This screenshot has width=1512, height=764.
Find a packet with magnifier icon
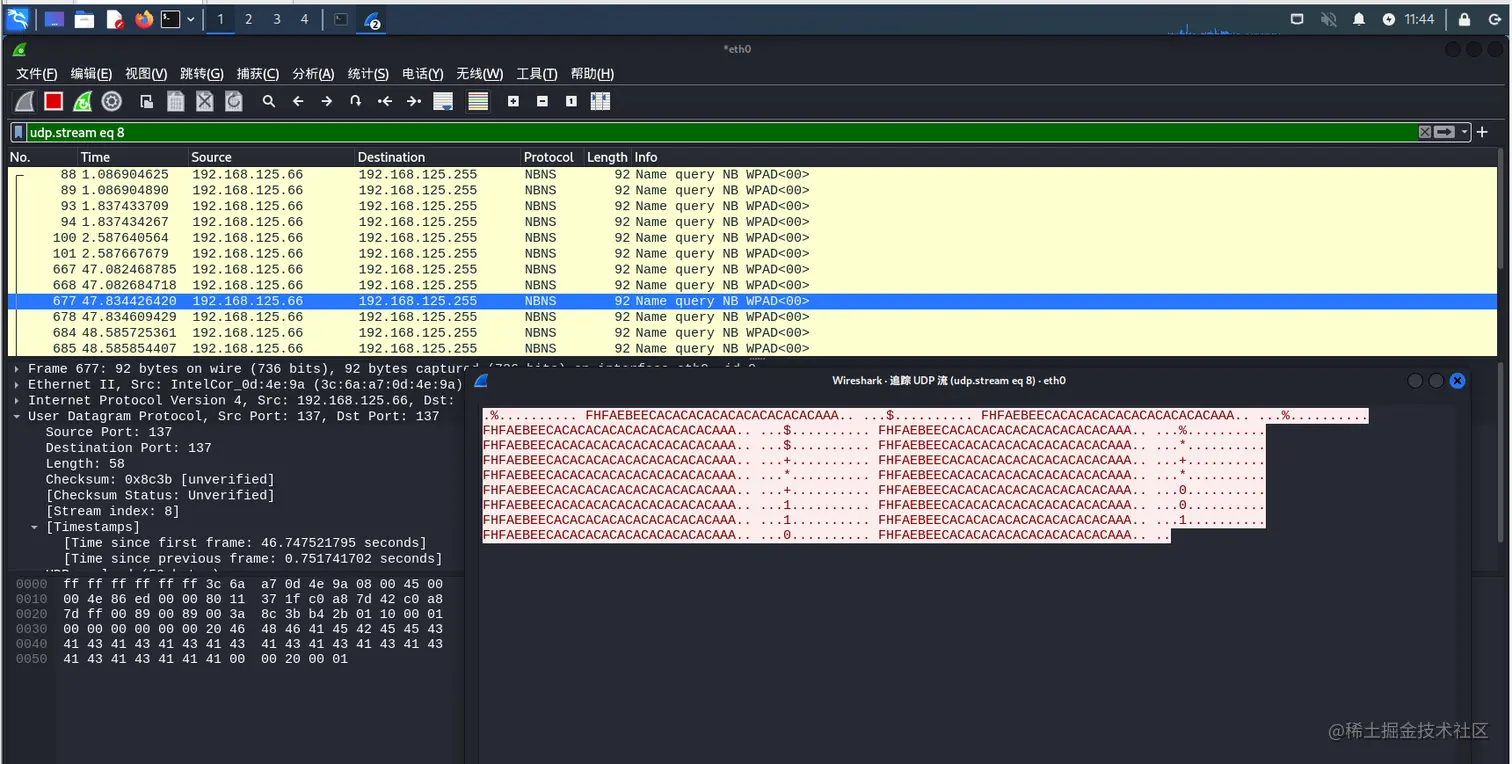(x=269, y=101)
